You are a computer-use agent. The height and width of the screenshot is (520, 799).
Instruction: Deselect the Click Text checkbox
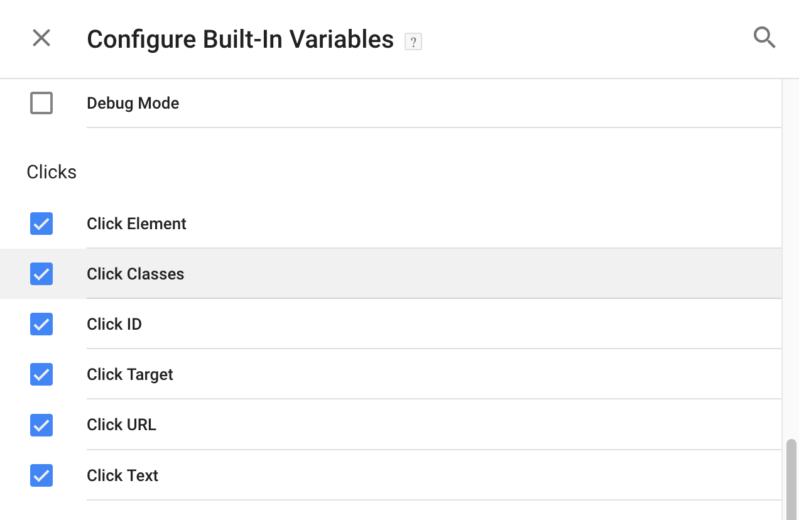click(x=41, y=475)
